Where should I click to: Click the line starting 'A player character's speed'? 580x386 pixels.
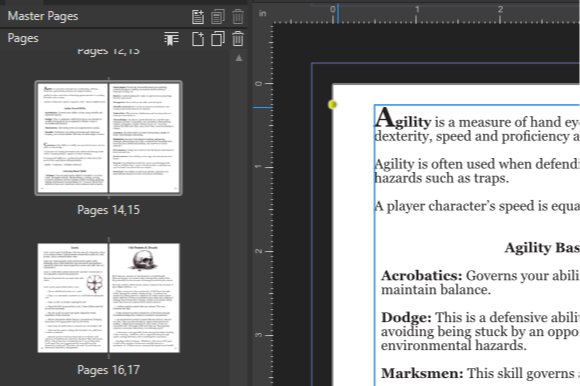click(x=477, y=206)
